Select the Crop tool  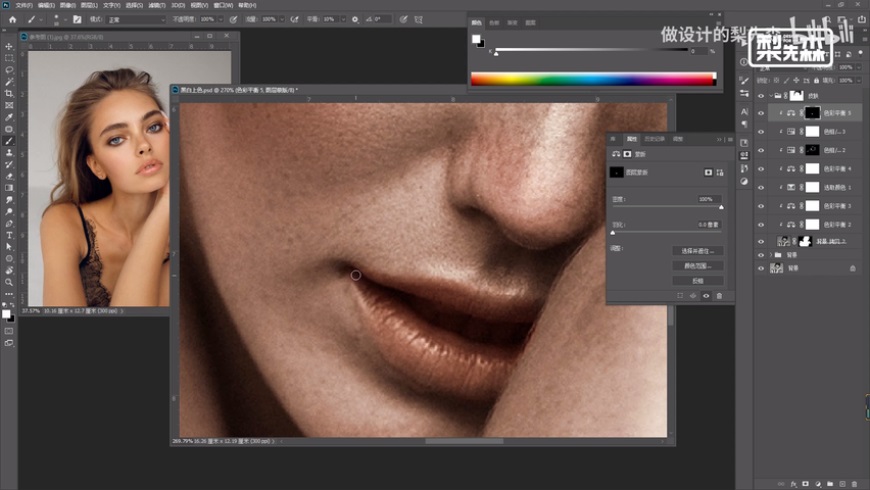tap(9, 93)
